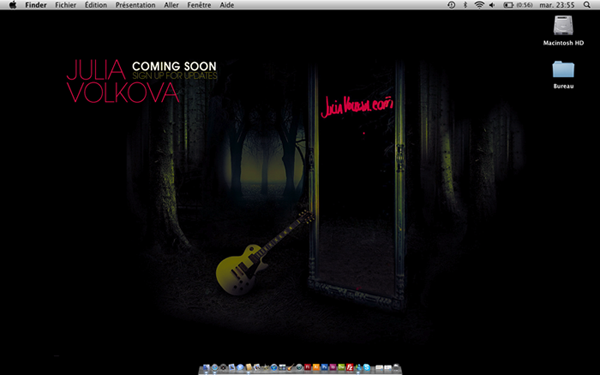Open the volume control in menu bar
This screenshot has height=375, width=600.
click(492, 5)
